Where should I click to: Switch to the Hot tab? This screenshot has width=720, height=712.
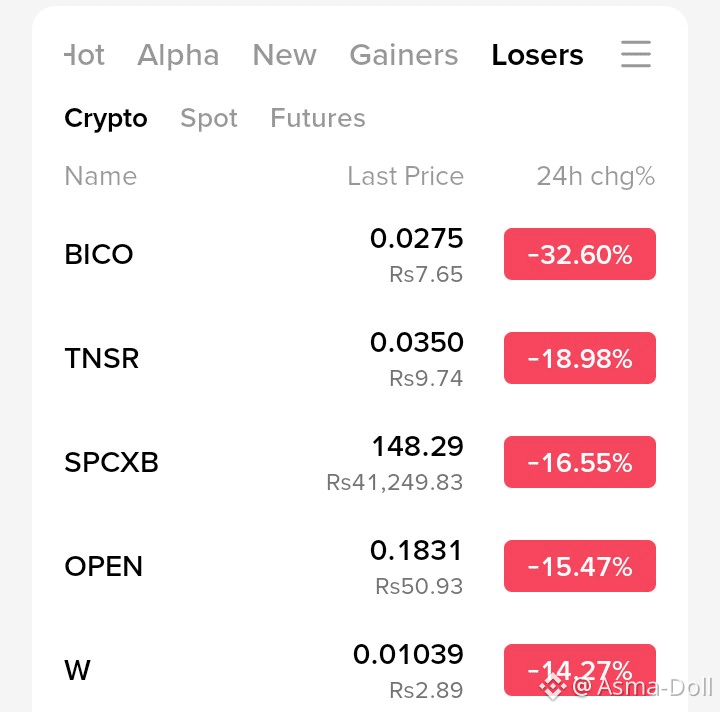pos(84,55)
